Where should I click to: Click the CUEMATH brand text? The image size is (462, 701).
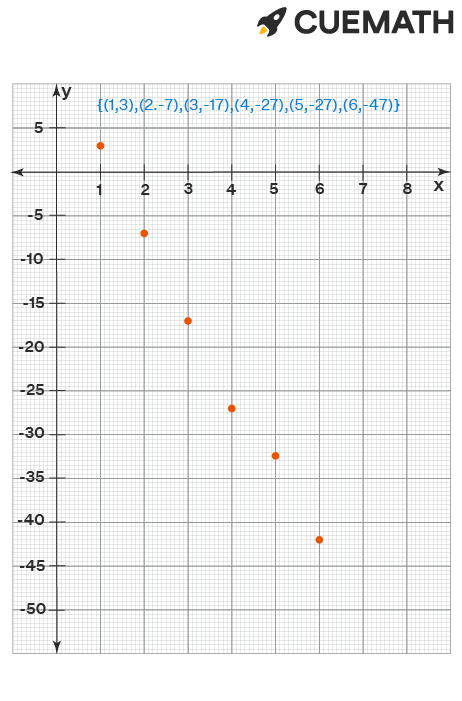374,22
